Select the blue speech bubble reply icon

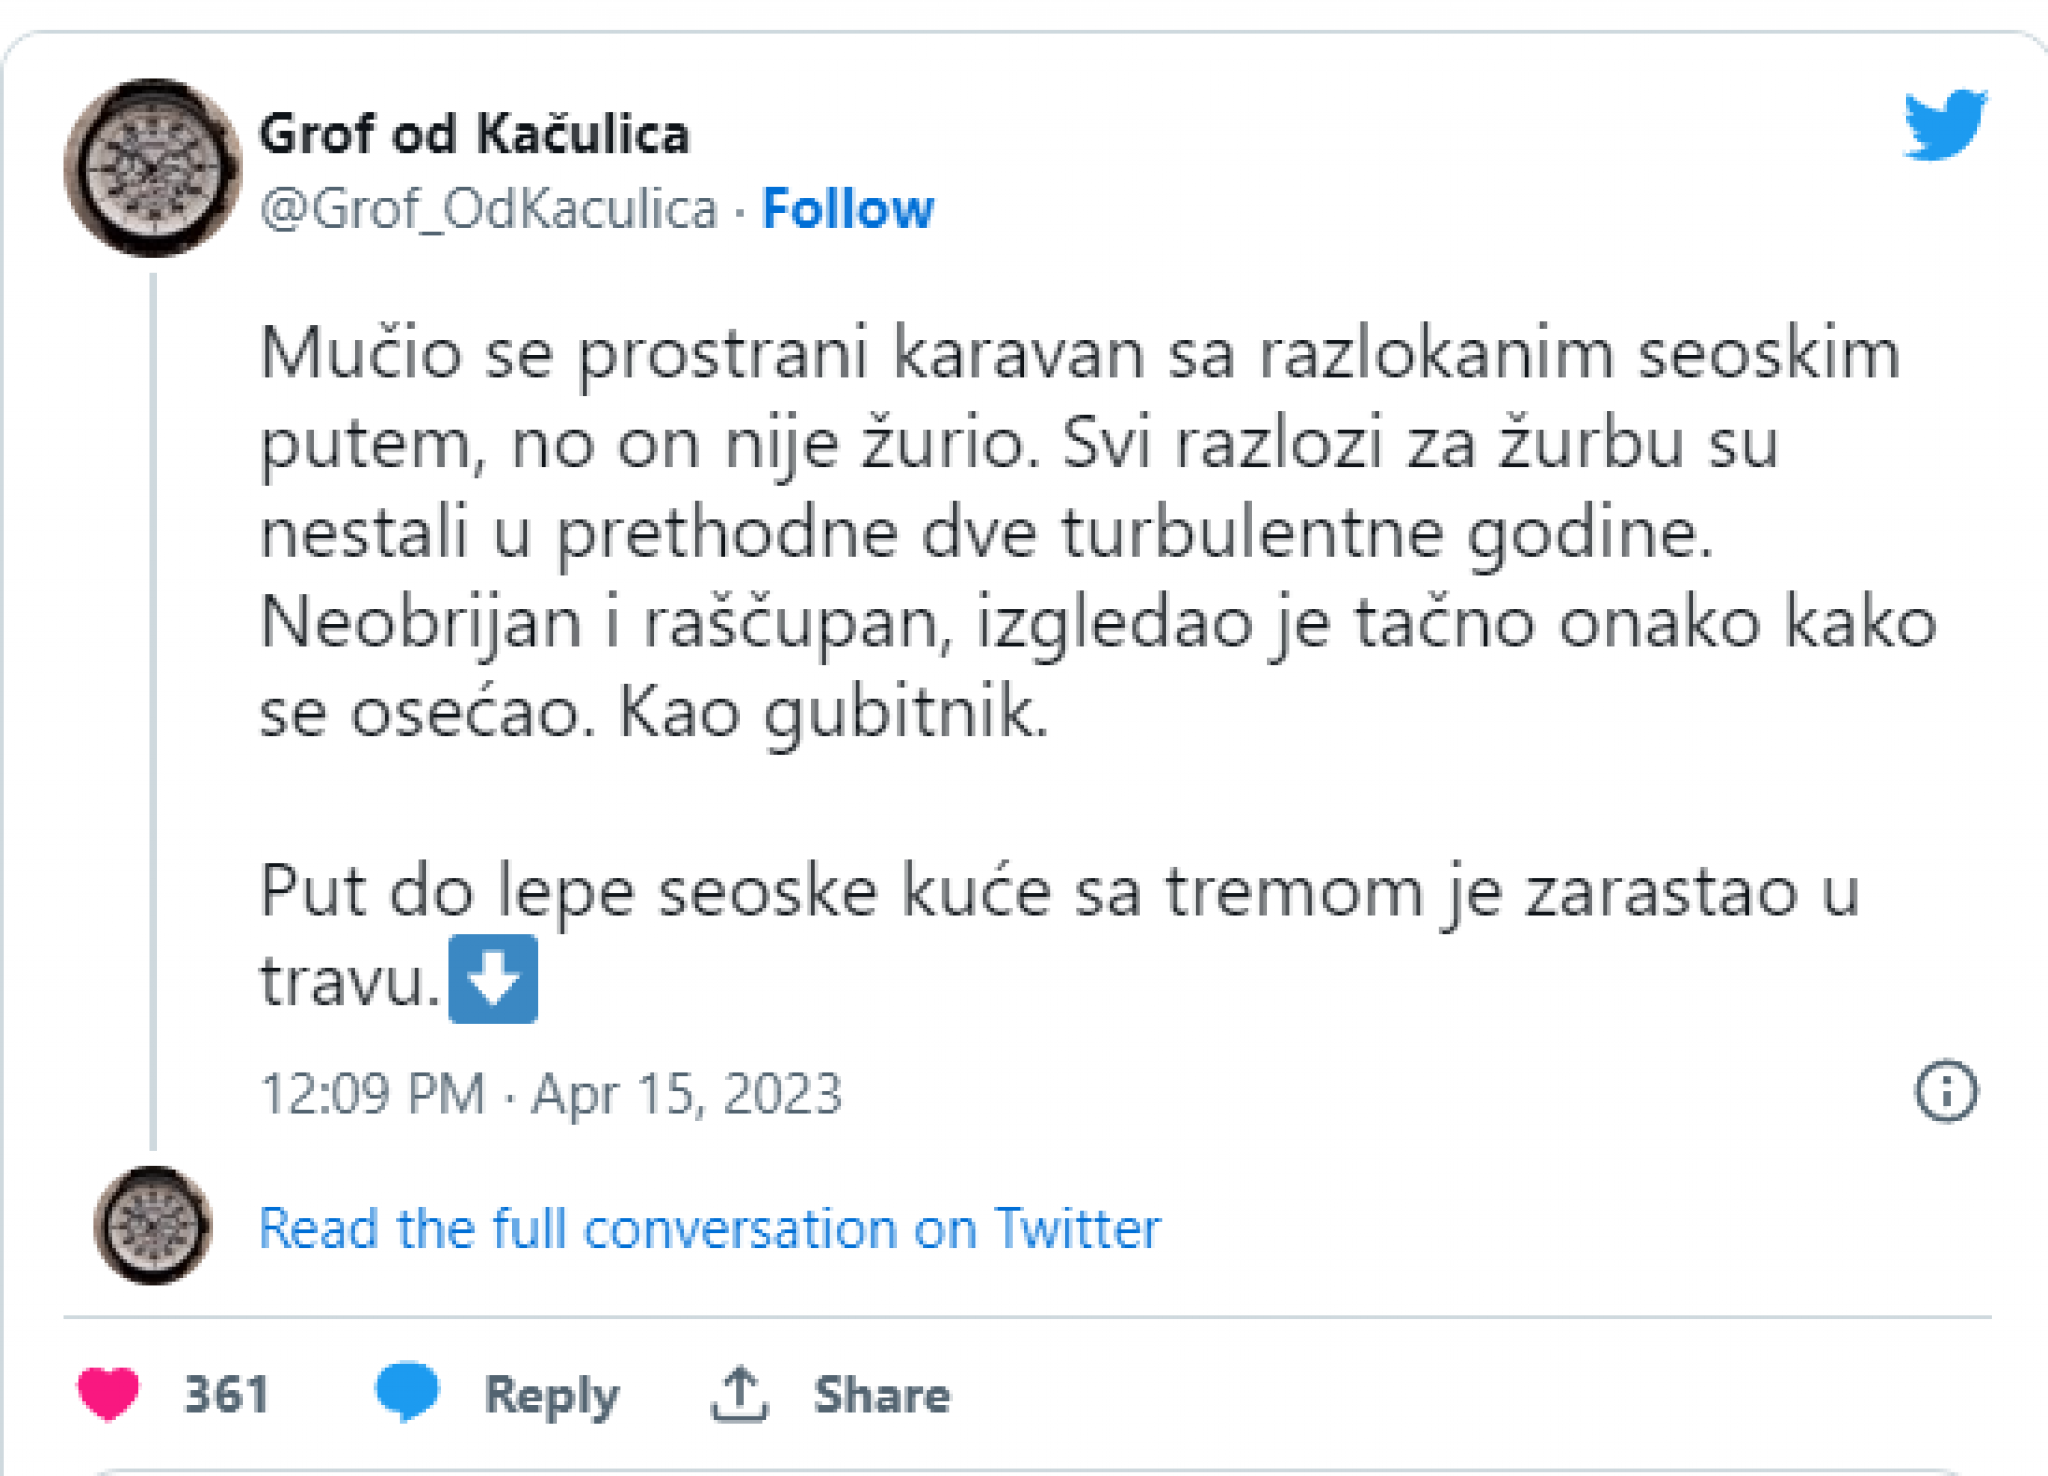tap(409, 1391)
